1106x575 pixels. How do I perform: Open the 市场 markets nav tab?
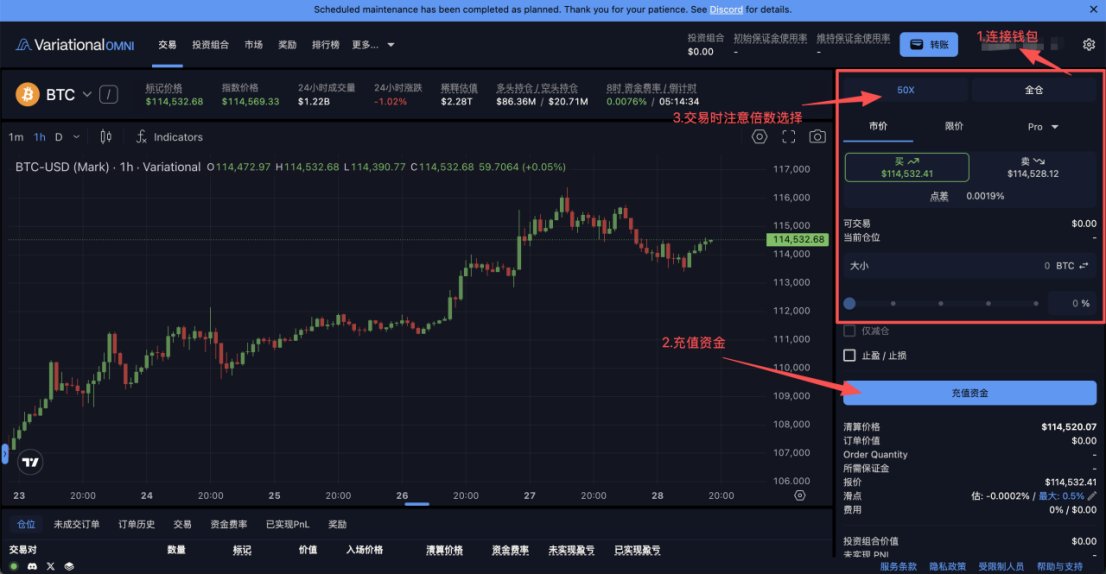click(253, 44)
